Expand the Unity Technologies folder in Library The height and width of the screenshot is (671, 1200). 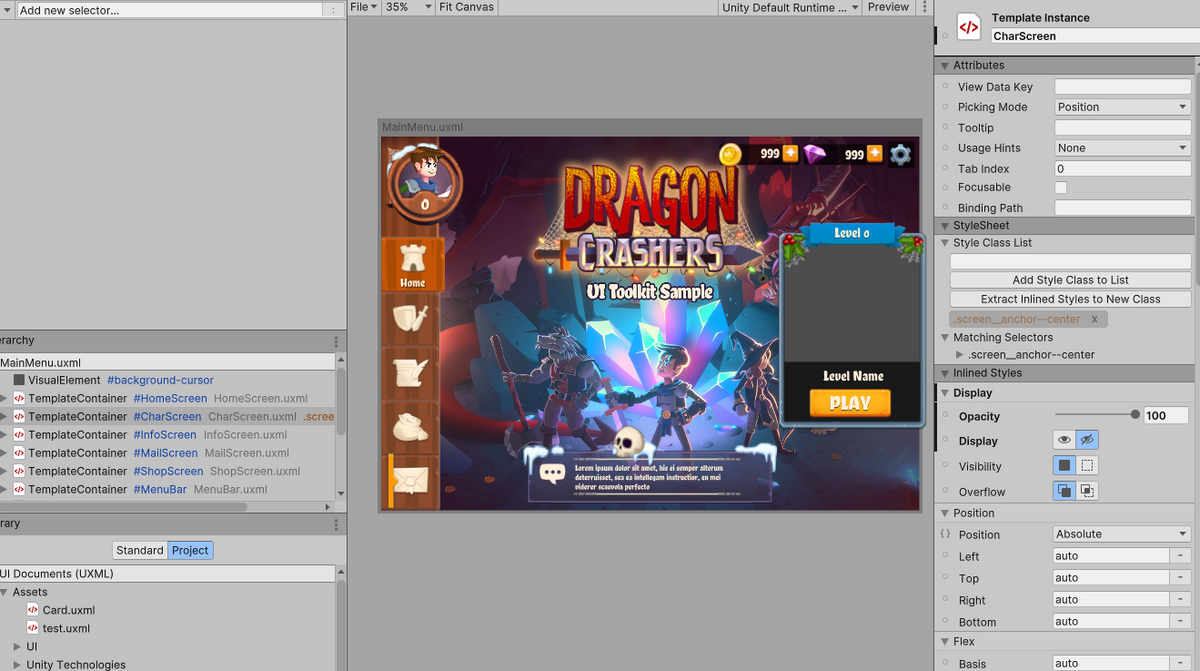click(17, 665)
